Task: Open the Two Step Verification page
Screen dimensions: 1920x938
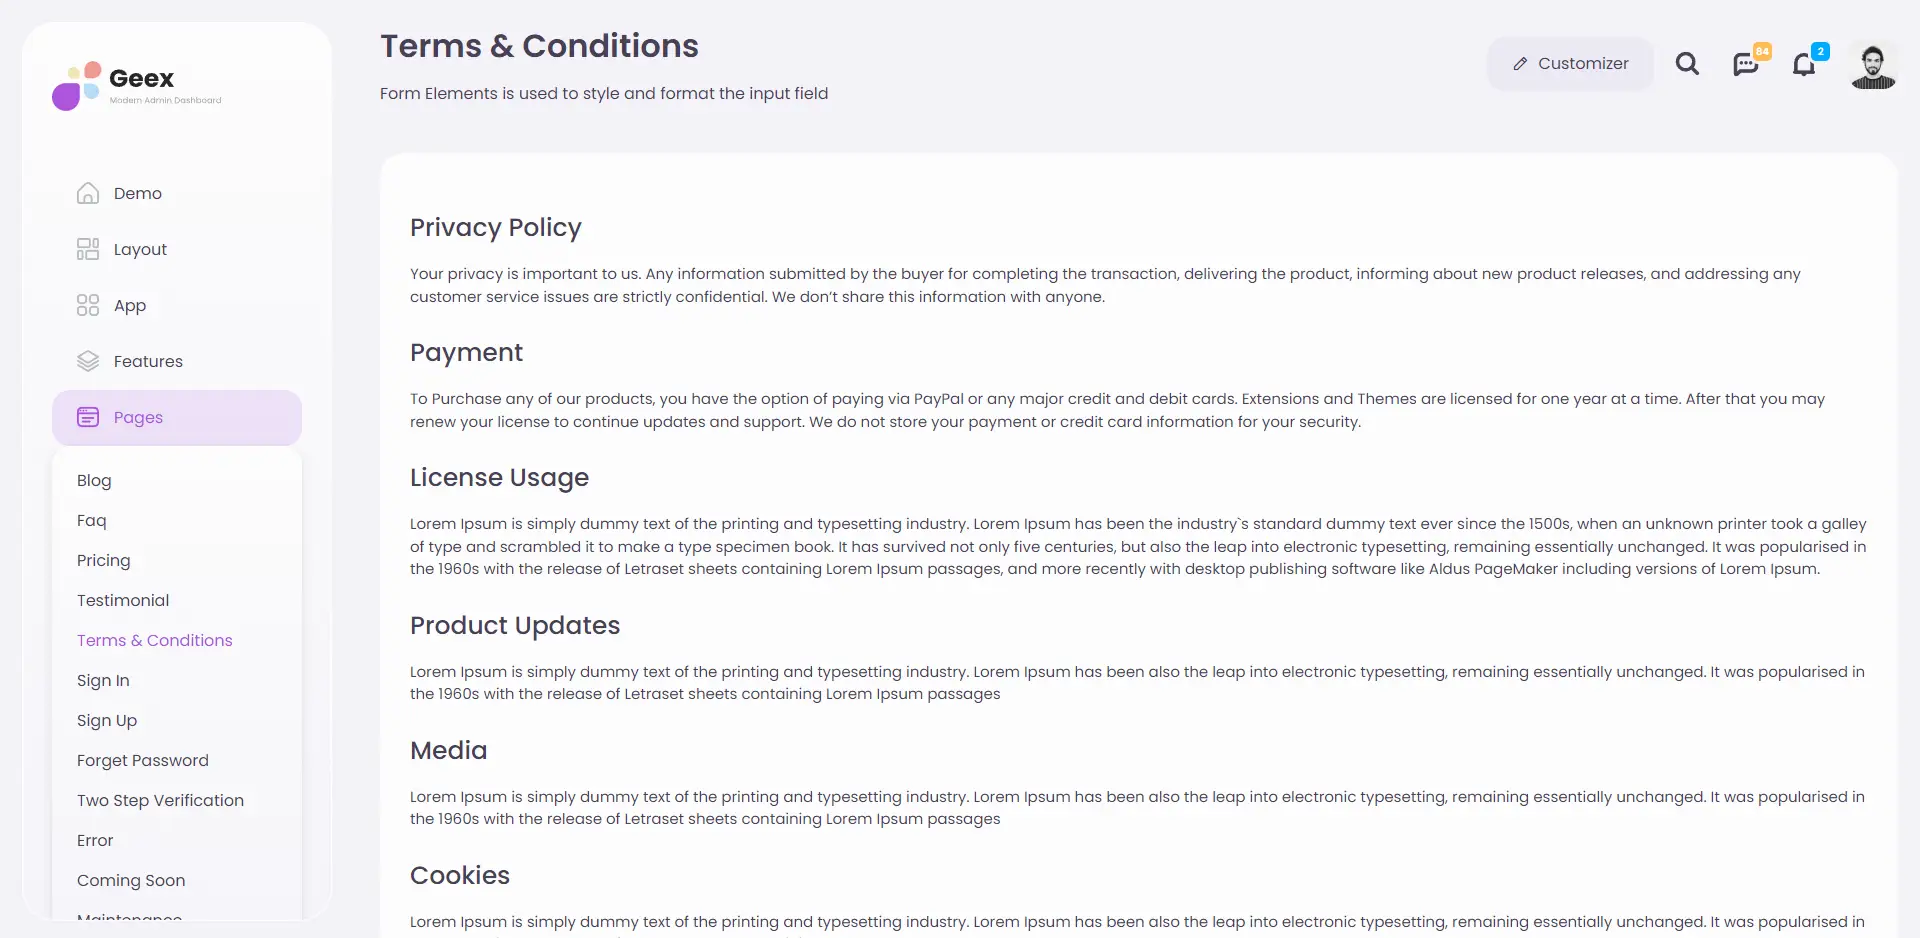Action: click(x=160, y=800)
